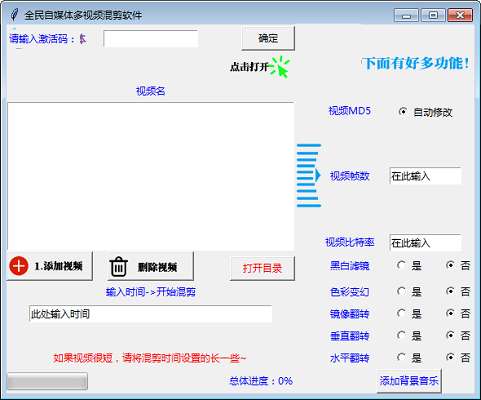Turn on 是 for 镜像翻转
Screen dimensions: 481x400
coord(401,313)
